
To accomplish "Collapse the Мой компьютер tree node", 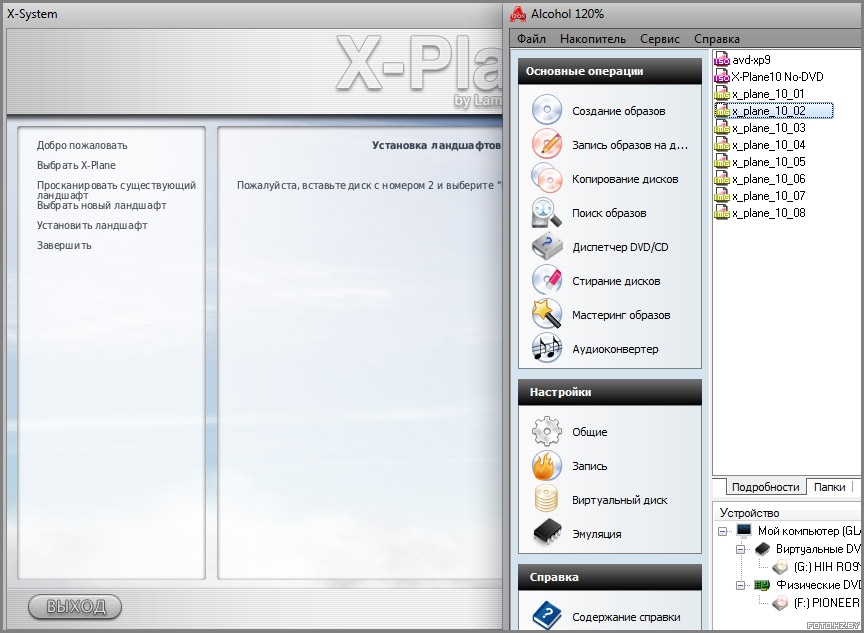I will pyautogui.click(x=722, y=532).
